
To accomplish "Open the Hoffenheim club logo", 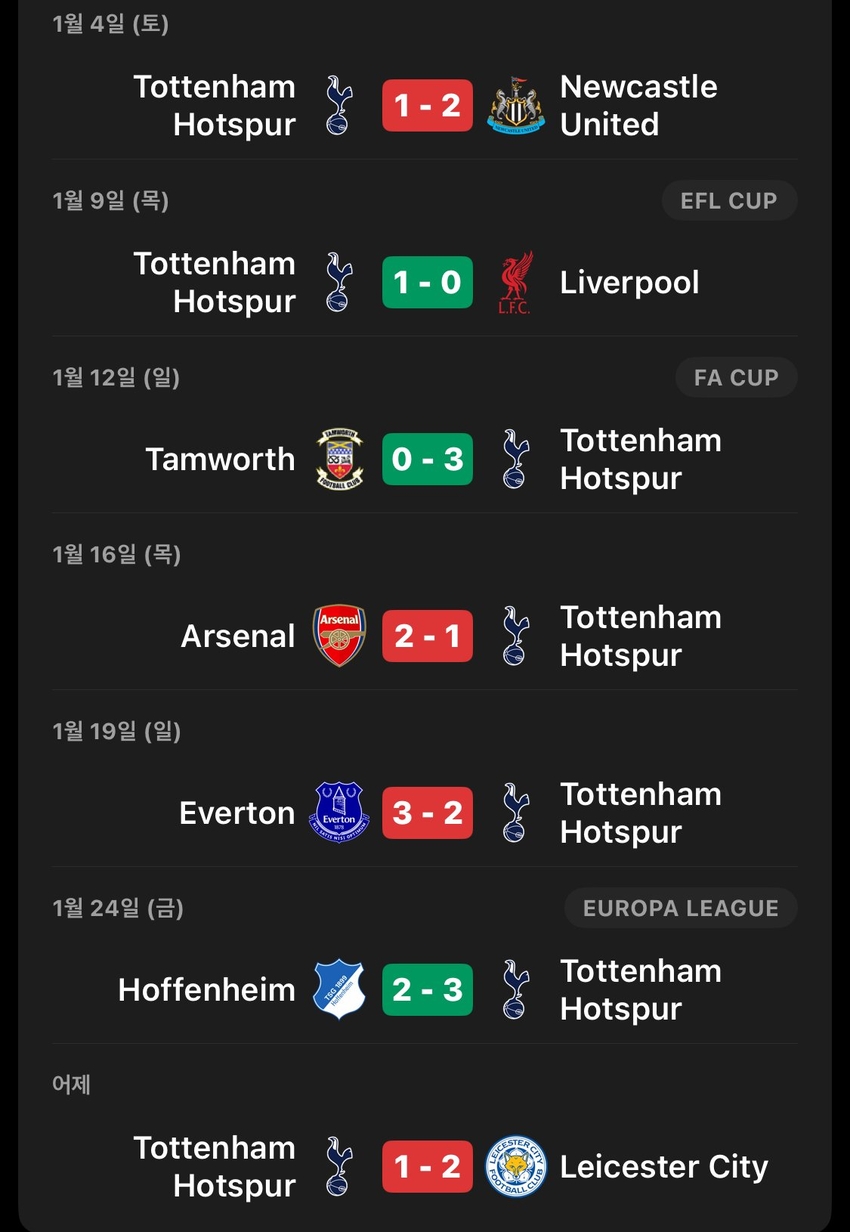I will pos(340,990).
